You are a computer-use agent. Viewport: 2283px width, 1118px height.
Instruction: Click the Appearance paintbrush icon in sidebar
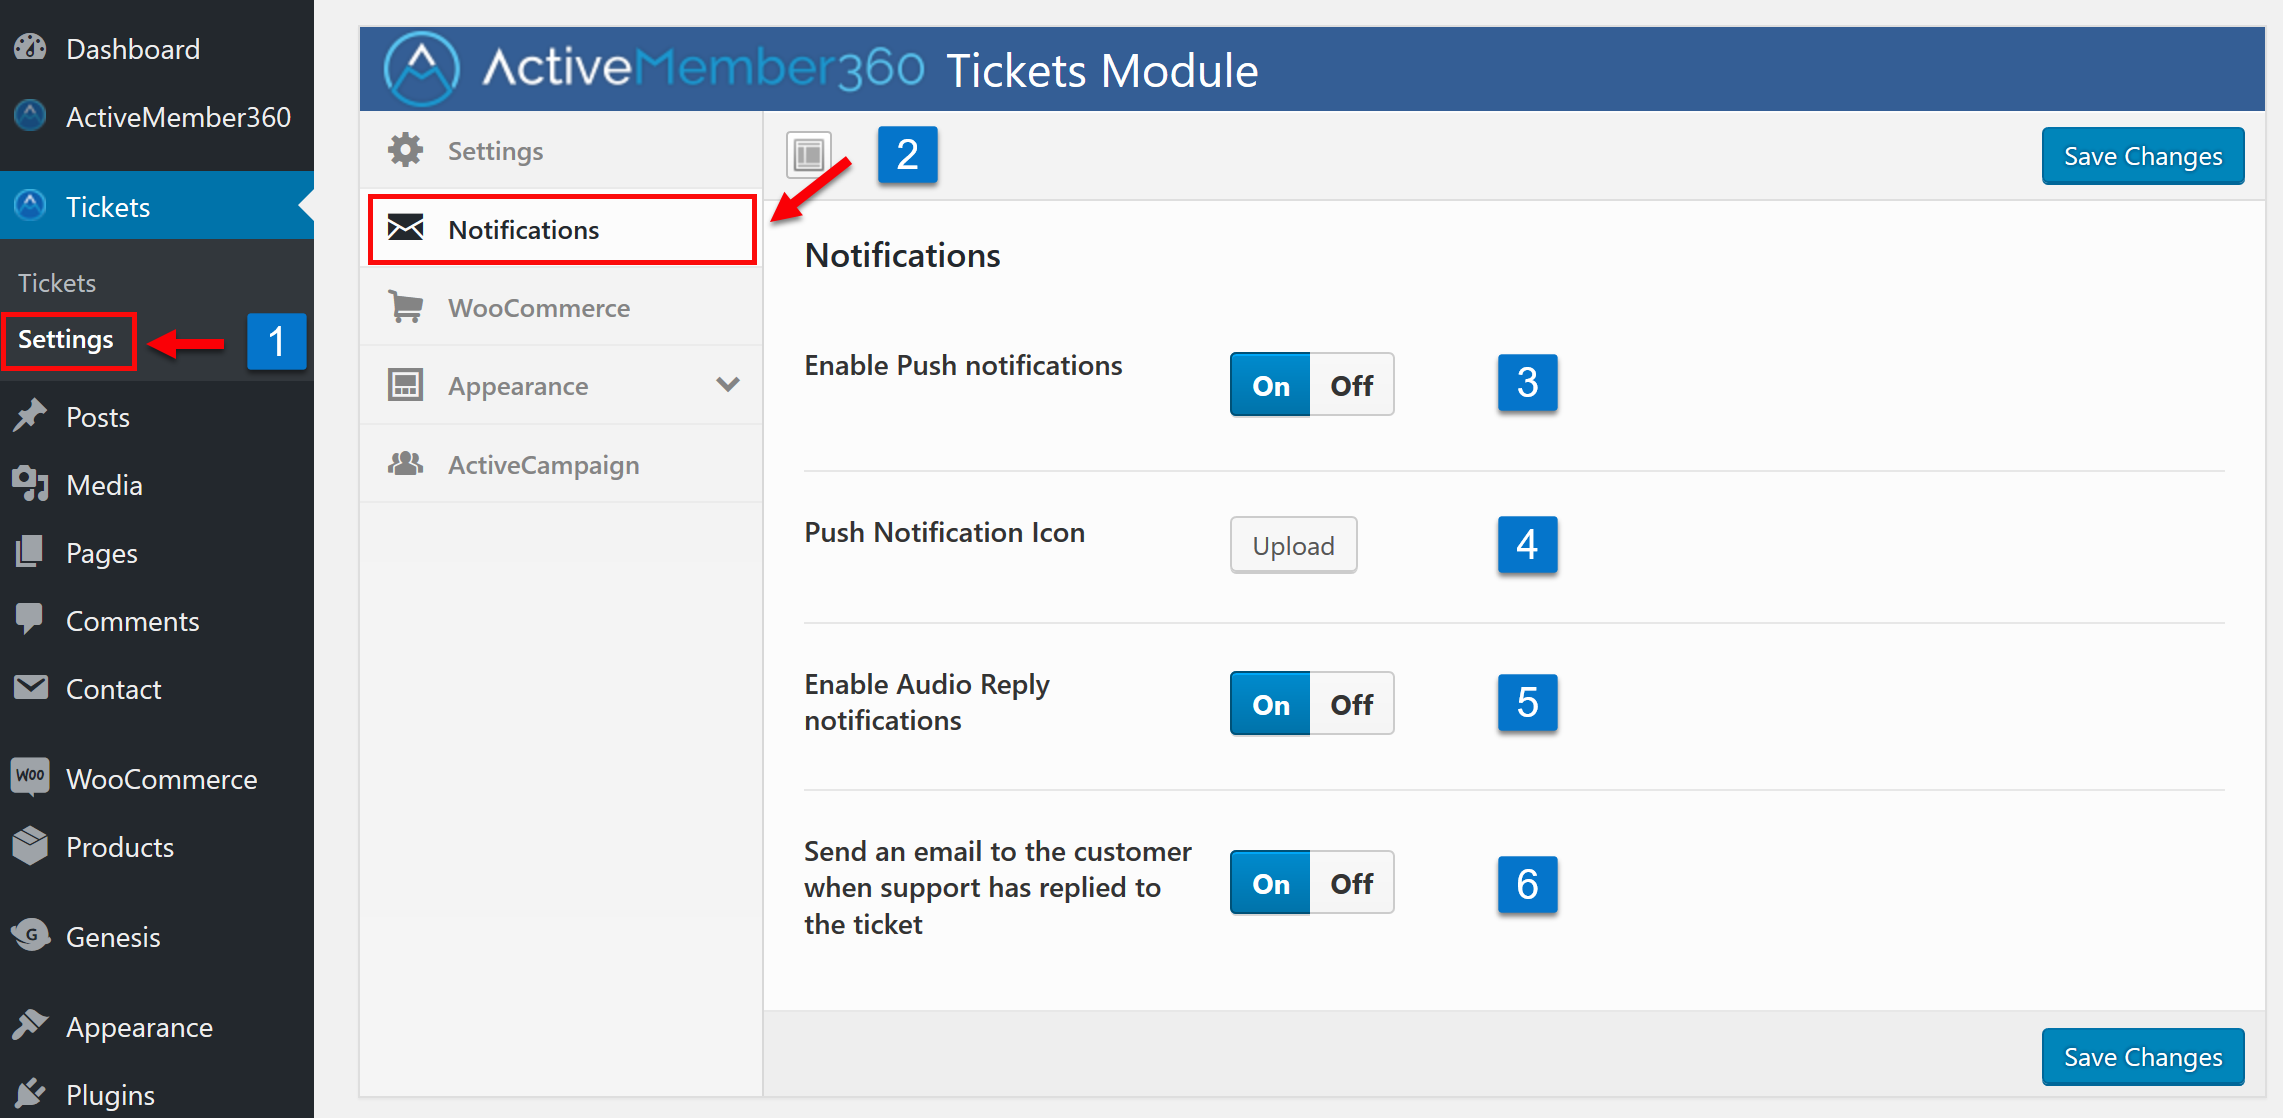[30, 1025]
